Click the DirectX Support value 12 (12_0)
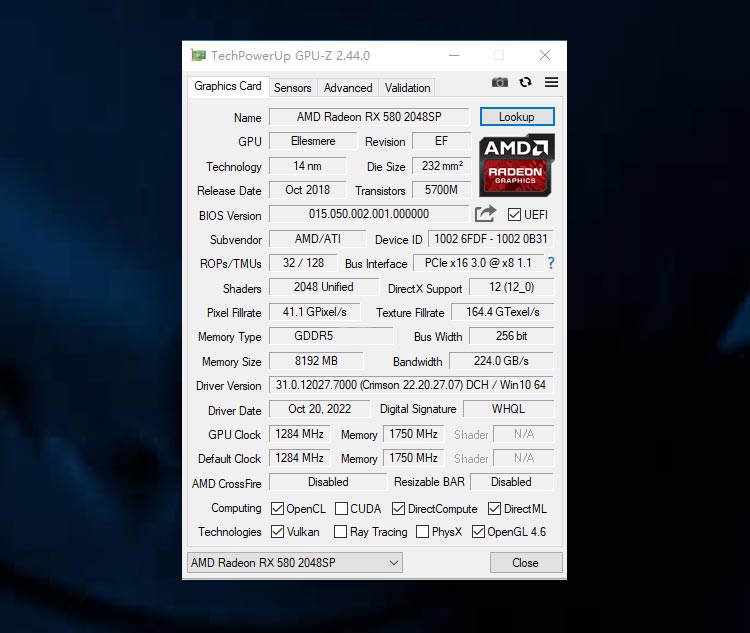The height and width of the screenshot is (633, 750). tap(511, 287)
